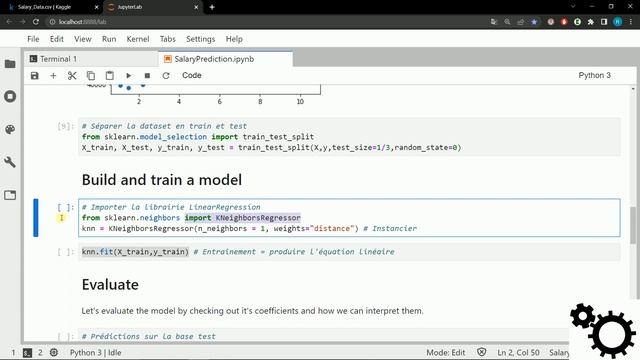Open the Open Tabs sidebar icon

(x=10, y=195)
